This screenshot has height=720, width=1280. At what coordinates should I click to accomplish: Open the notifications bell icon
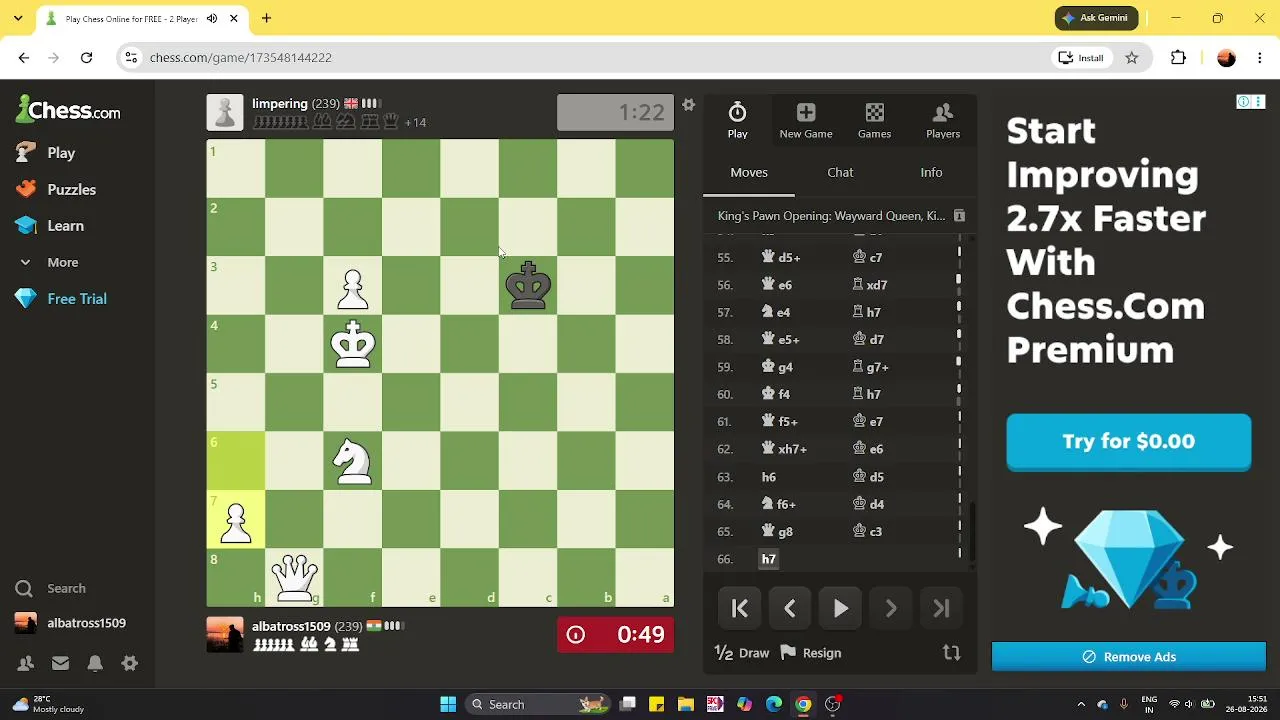95,663
